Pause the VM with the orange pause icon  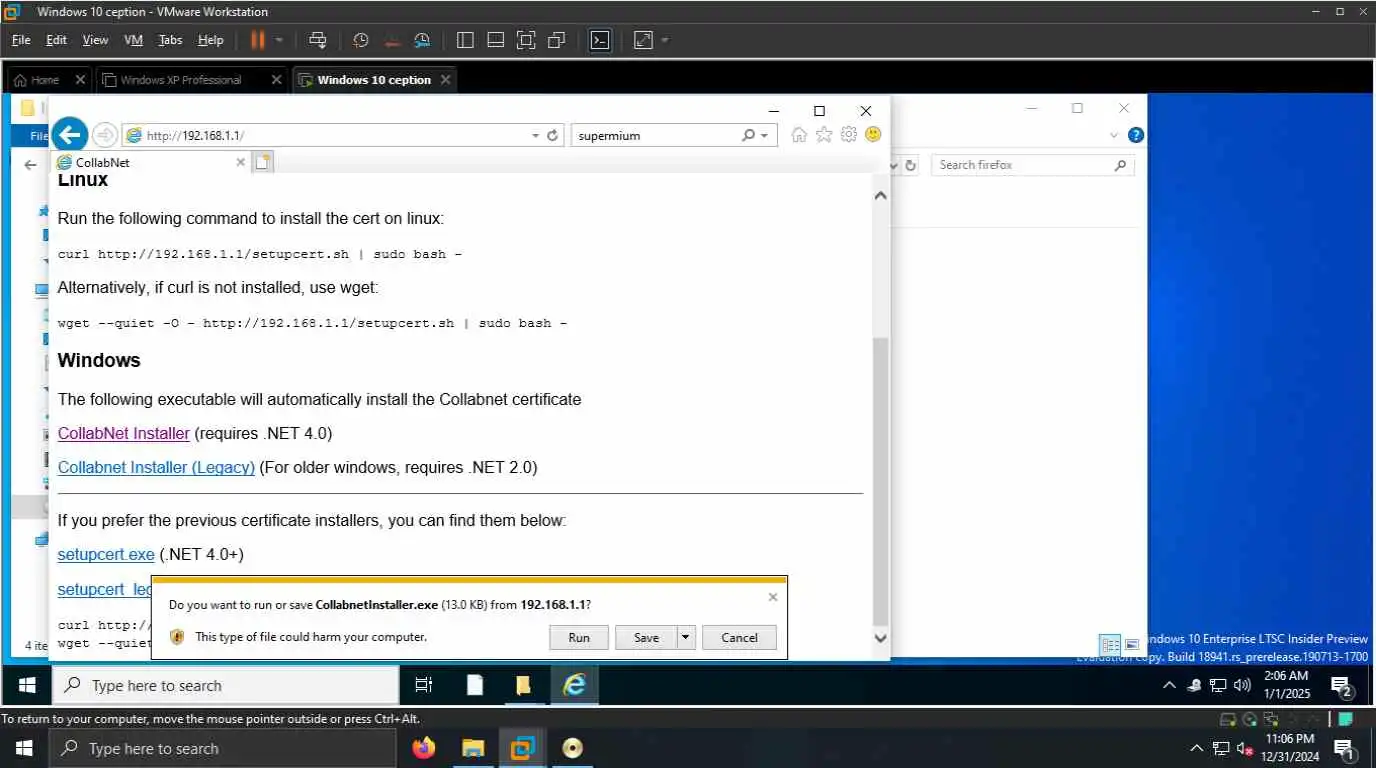pyautogui.click(x=258, y=40)
